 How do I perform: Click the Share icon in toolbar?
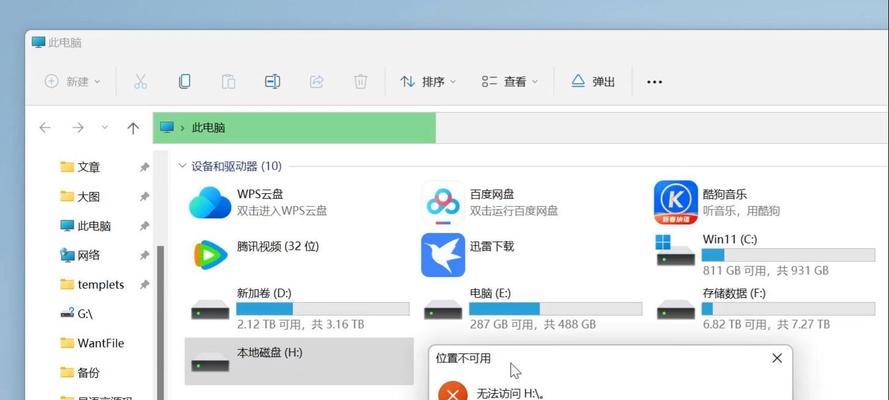pos(316,82)
